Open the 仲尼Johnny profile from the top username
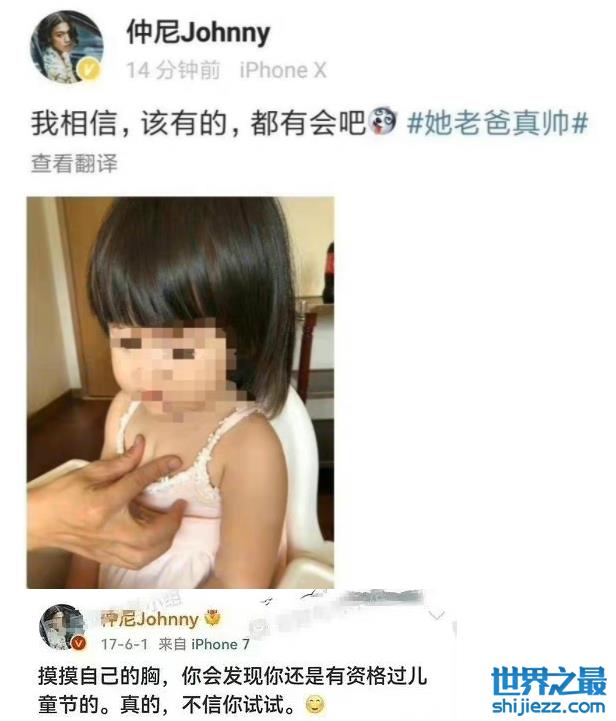This screenshot has width=616, height=721. click(x=199, y=32)
